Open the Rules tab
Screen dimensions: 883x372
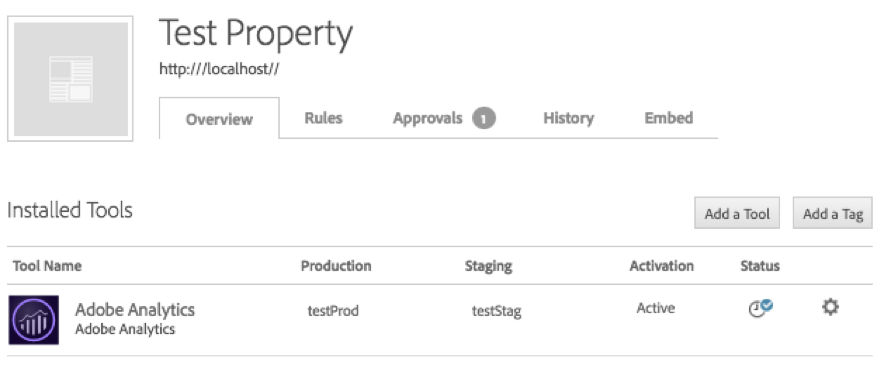[323, 118]
